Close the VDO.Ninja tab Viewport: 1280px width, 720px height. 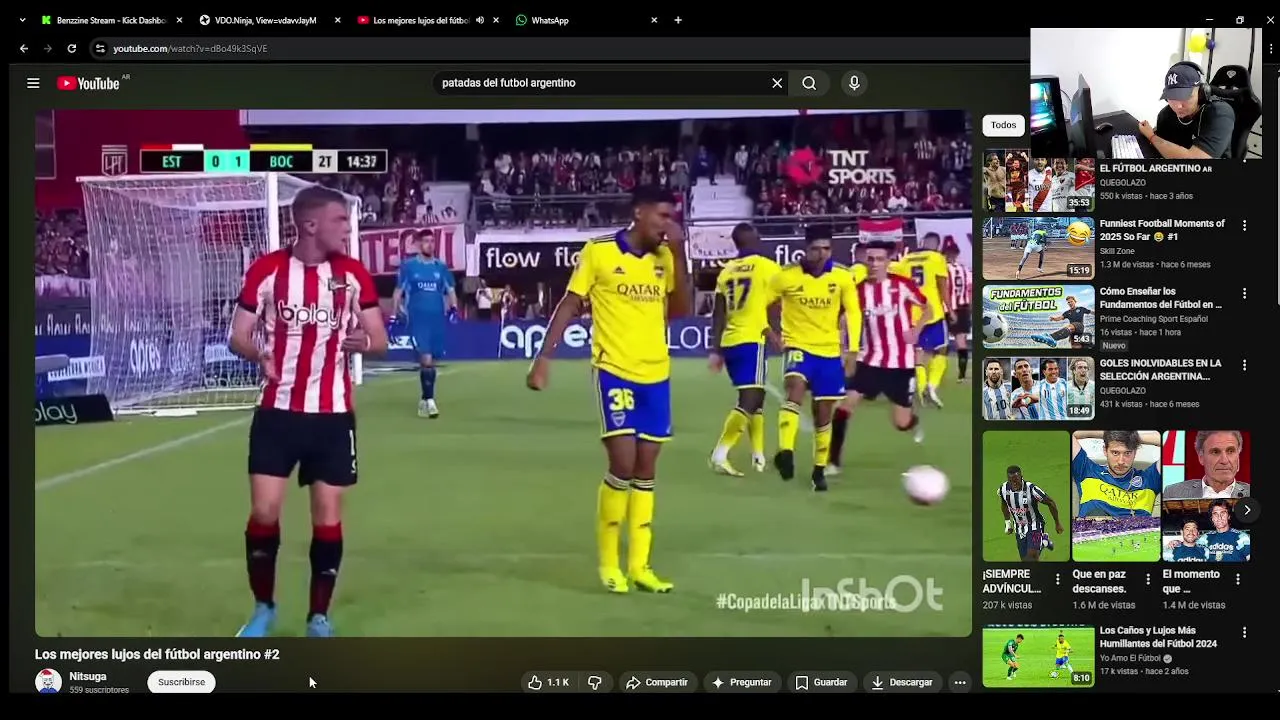pyautogui.click(x=337, y=20)
